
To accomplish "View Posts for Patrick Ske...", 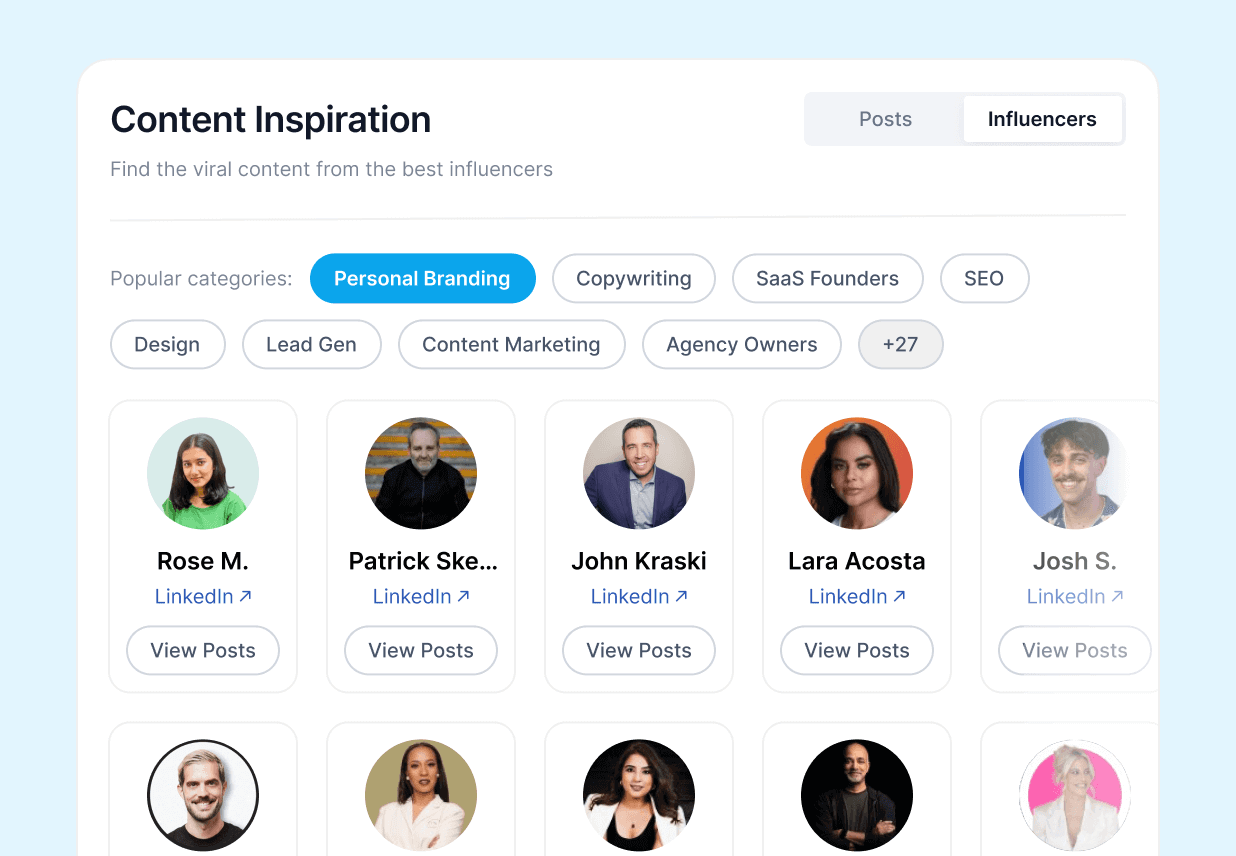I will click(421, 651).
